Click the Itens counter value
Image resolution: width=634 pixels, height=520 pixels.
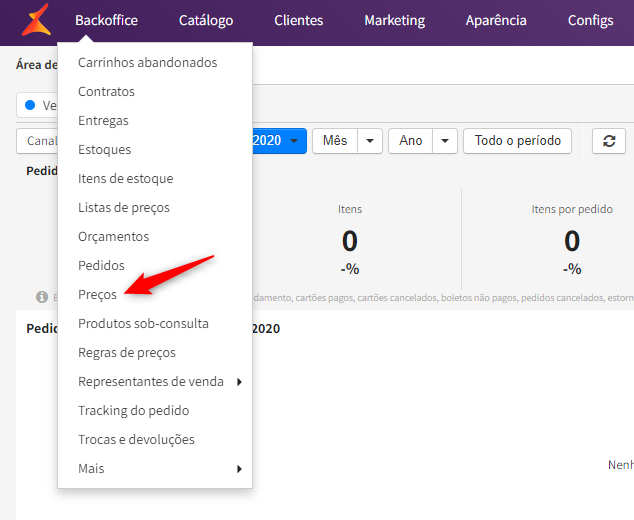[x=350, y=241]
